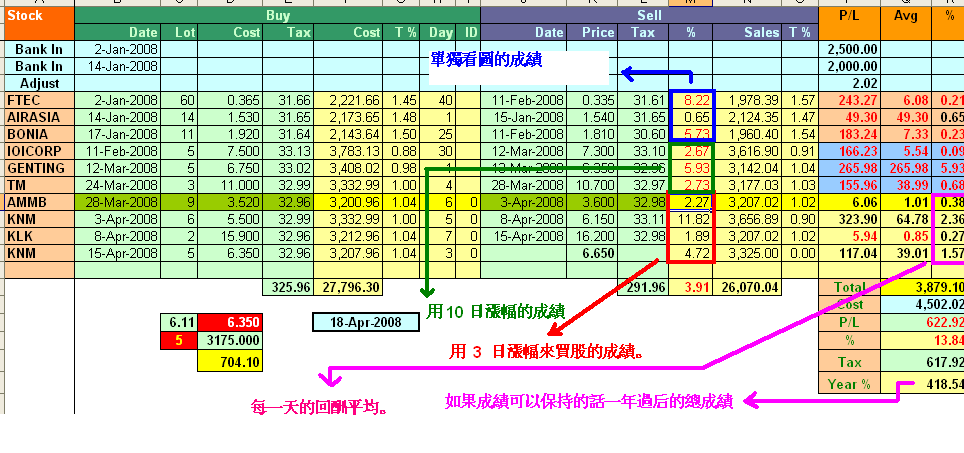This screenshot has height=453, width=964.
Task: Select the P/L column header
Action: pyautogui.click(x=850, y=16)
